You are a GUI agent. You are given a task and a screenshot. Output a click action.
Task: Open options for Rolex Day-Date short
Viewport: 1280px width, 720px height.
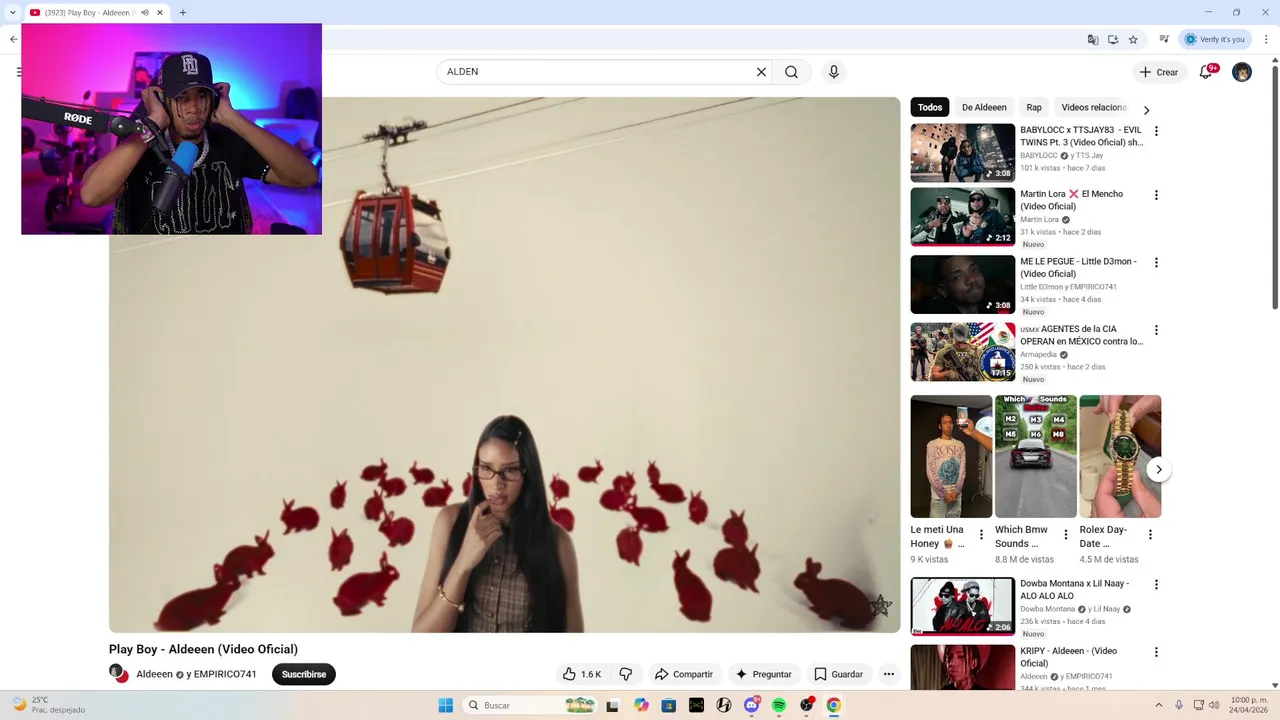1150,535
